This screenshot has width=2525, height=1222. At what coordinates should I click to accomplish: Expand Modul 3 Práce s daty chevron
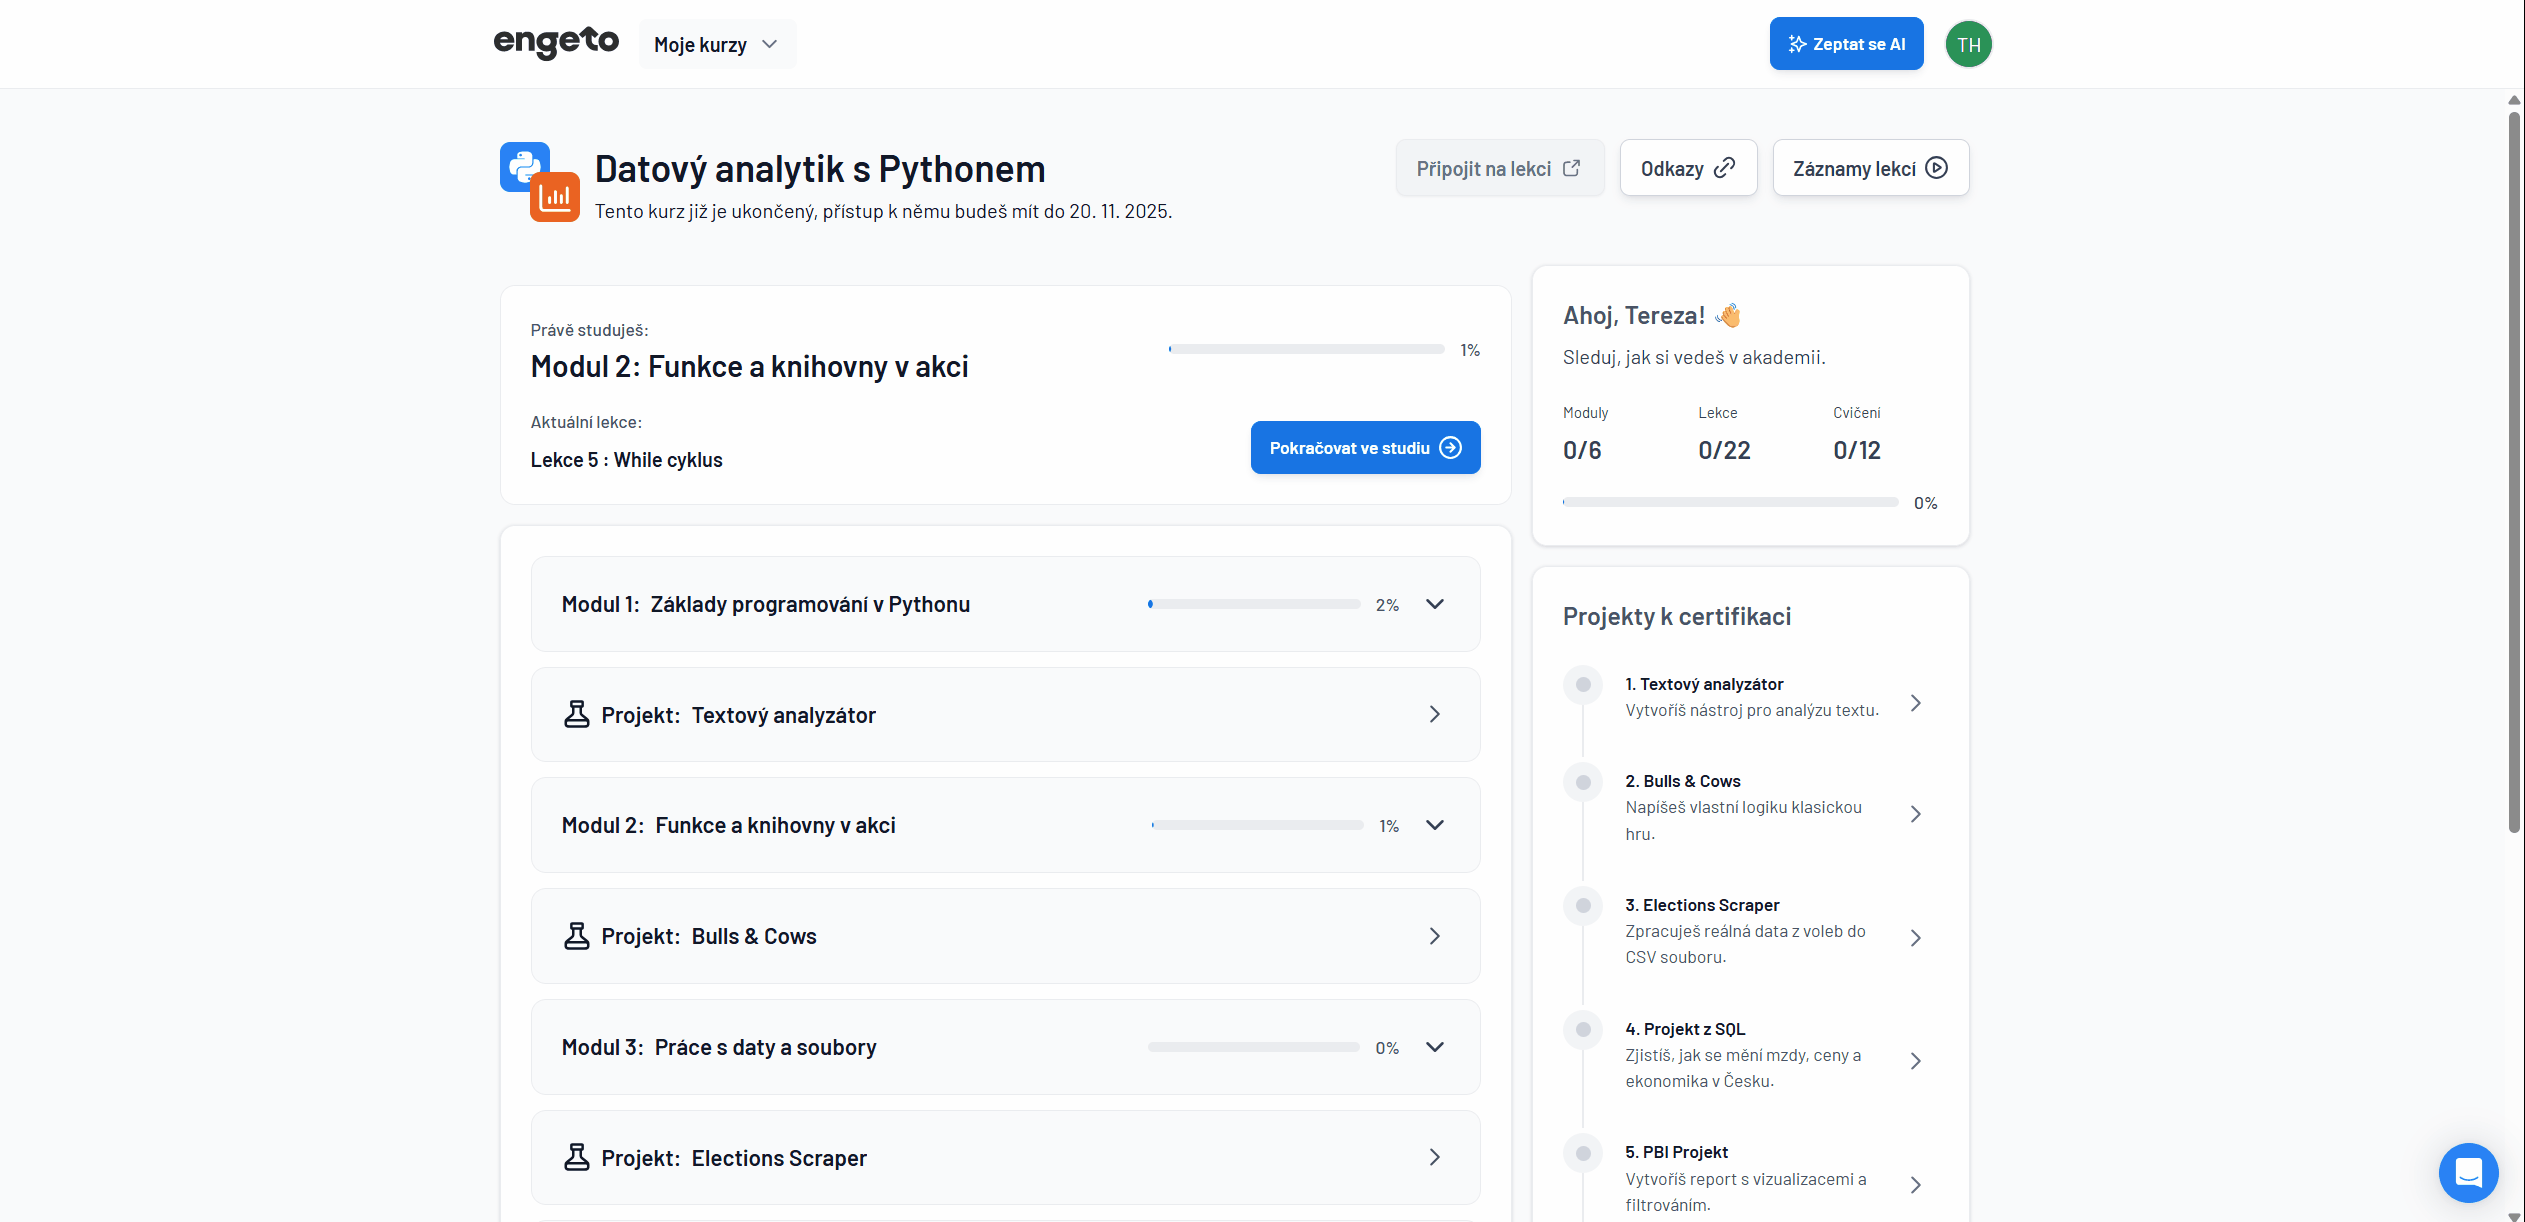(x=1434, y=1047)
